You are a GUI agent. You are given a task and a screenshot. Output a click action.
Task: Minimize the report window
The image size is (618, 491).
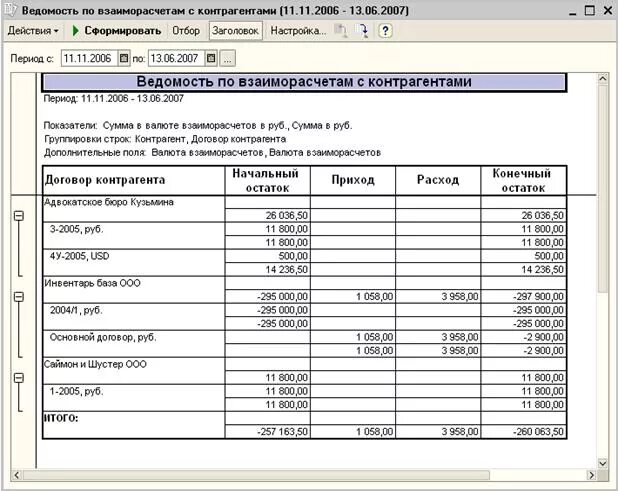click(573, 11)
